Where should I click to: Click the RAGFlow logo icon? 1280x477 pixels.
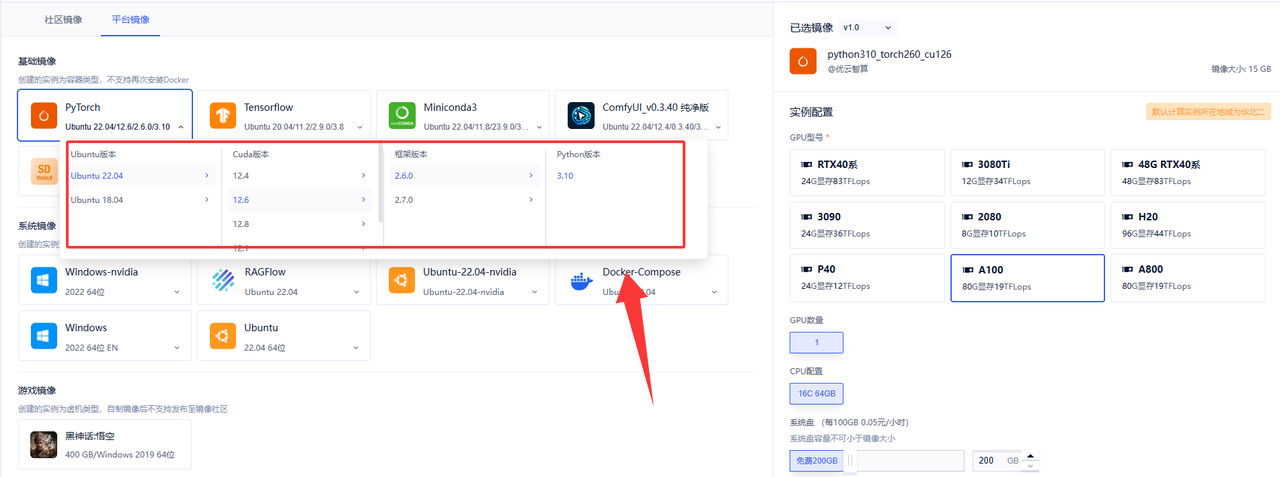[x=223, y=281]
